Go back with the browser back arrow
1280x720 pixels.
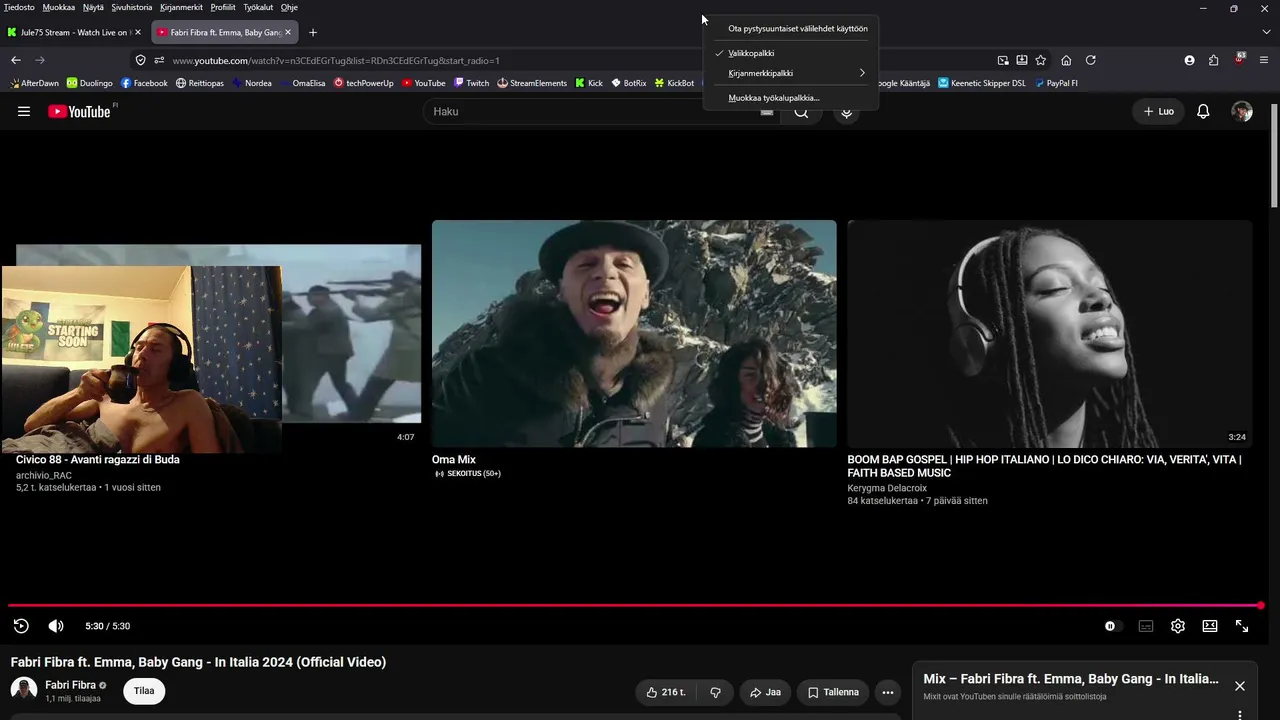(x=16, y=60)
